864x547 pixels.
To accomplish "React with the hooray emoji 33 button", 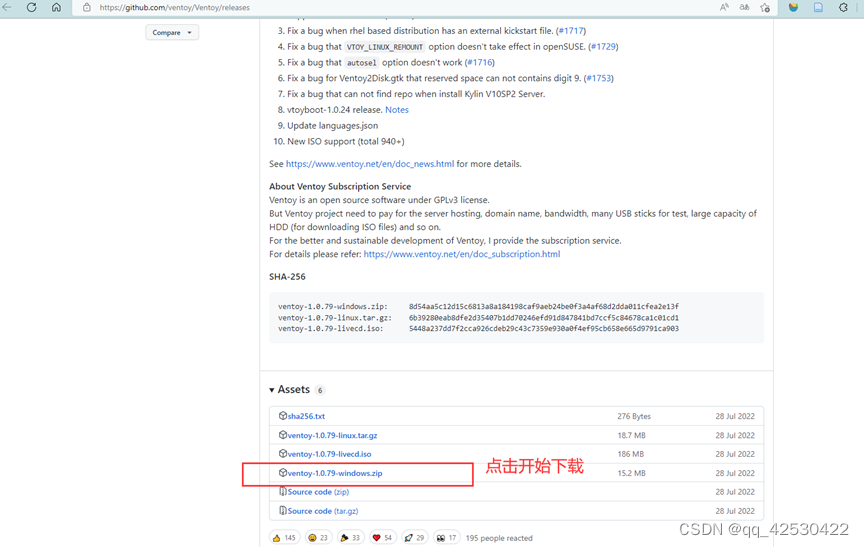I will (x=350, y=538).
